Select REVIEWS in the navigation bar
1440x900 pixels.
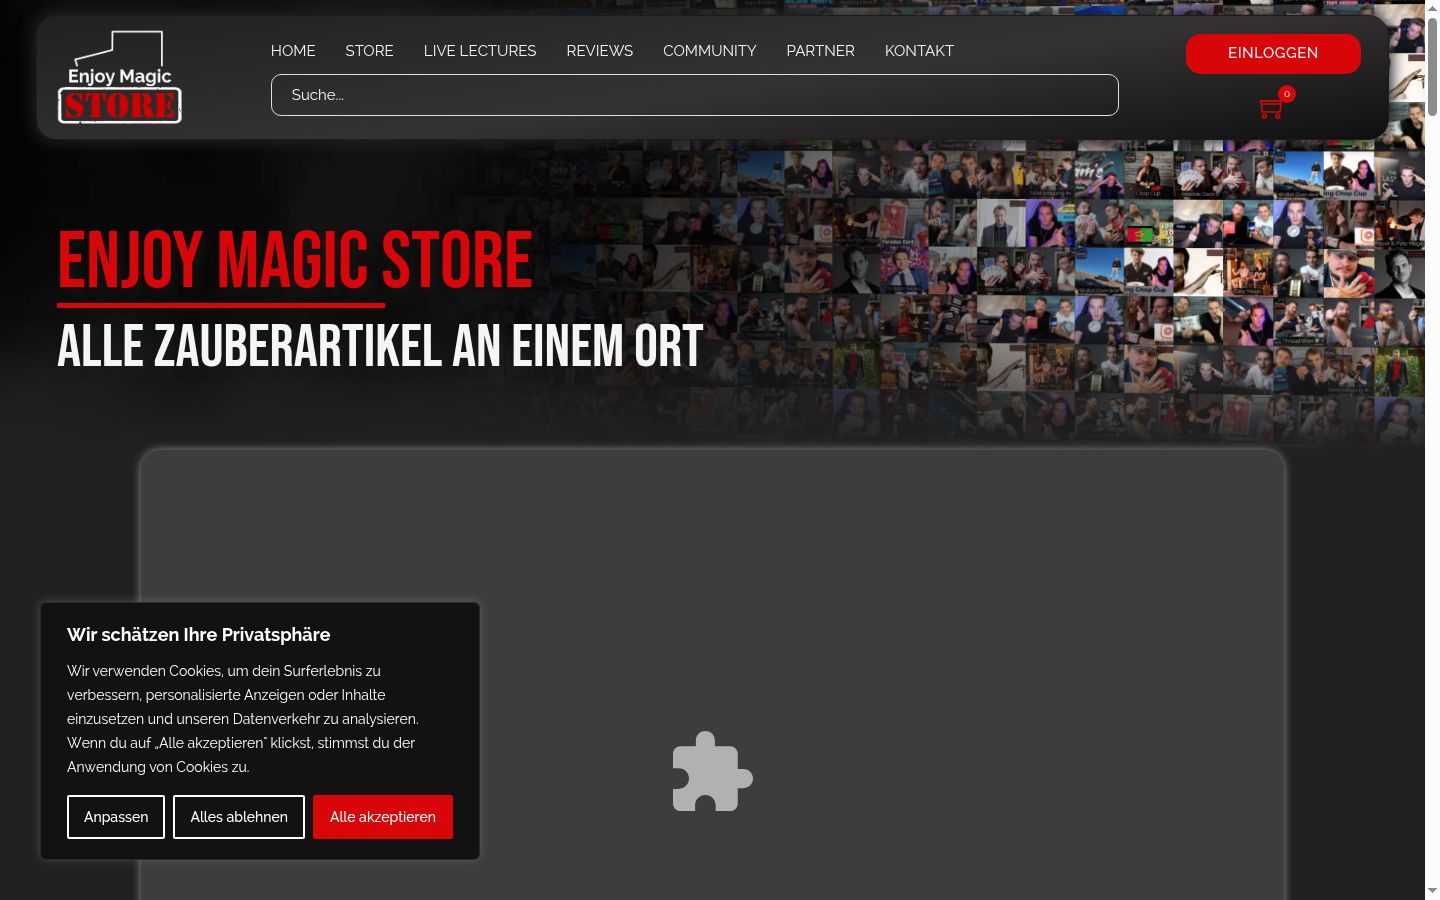pos(600,51)
